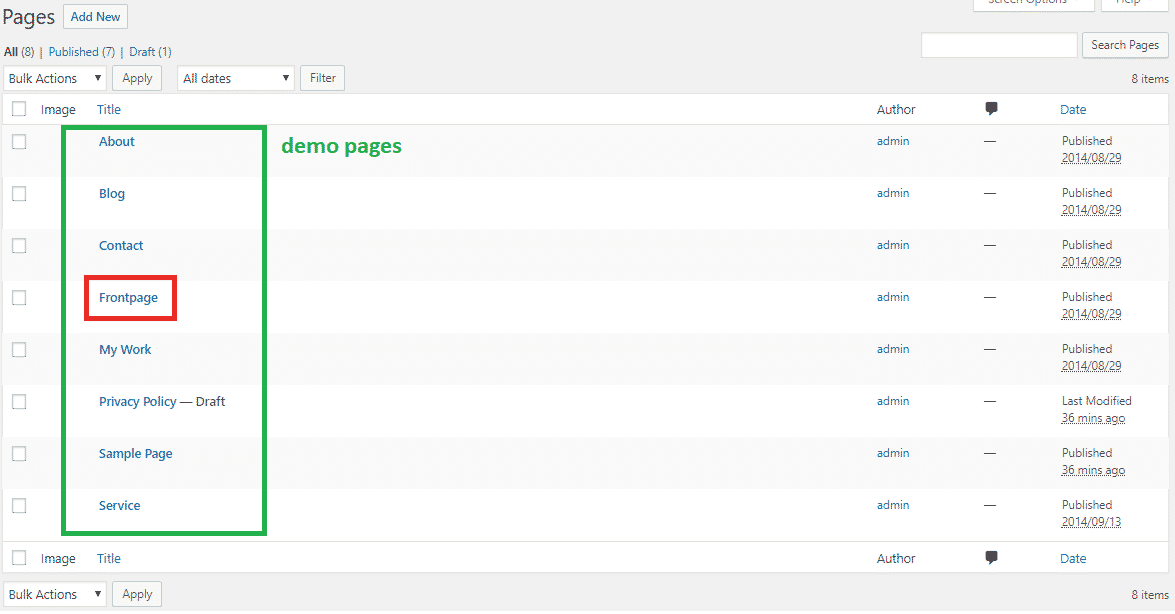
Task: Tick the select-all checkbox in footer row
Action: coord(19,558)
